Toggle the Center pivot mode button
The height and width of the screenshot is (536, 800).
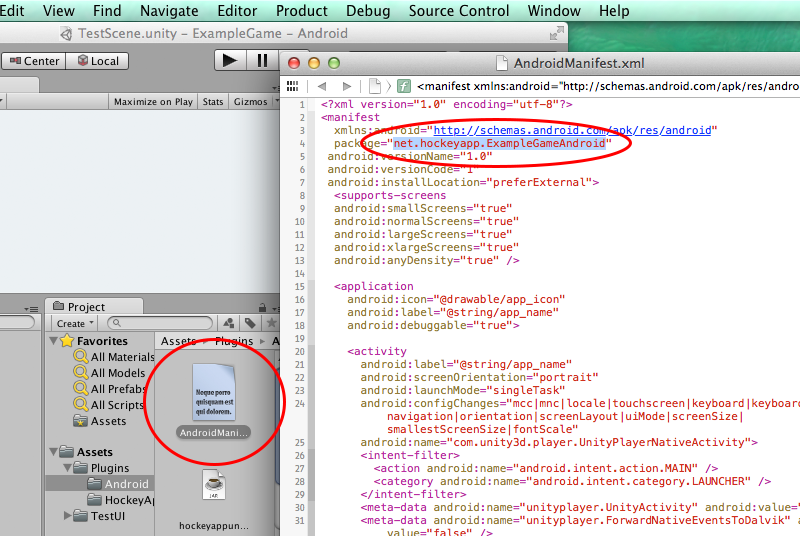(34, 61)
